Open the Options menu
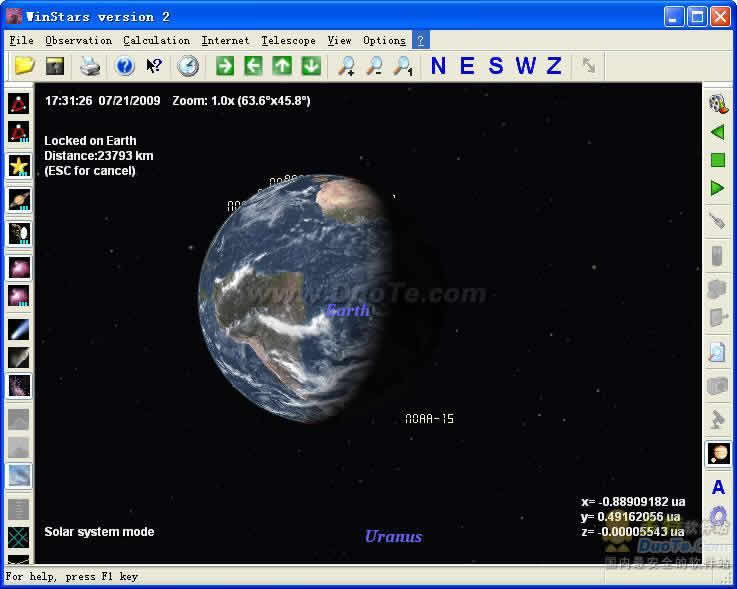 384,41
